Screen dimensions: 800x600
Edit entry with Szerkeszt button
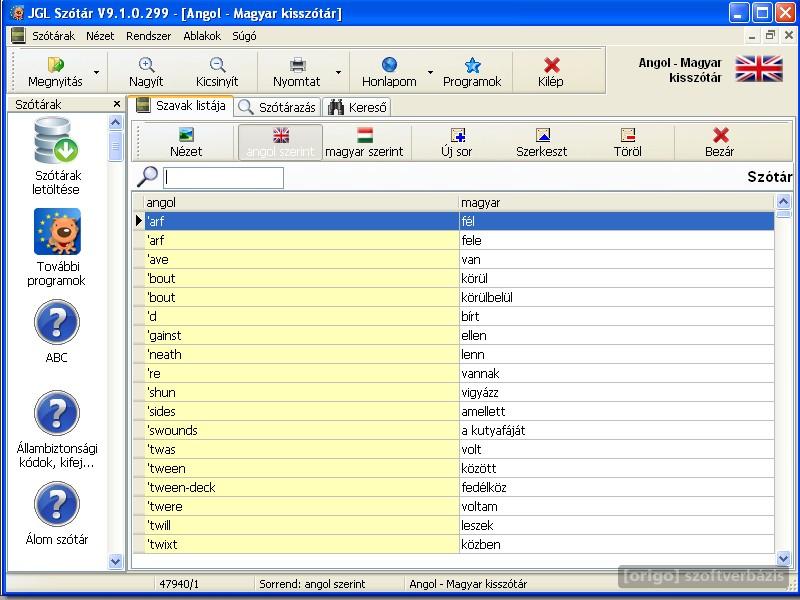(x=542, y=142)
